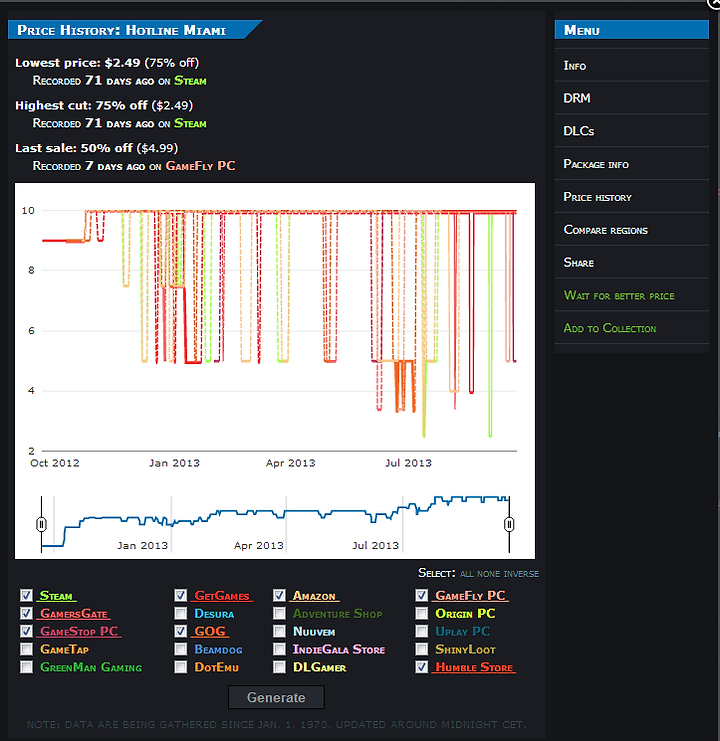Uncheck the GetGames checkbox

[x=180, y=595]
